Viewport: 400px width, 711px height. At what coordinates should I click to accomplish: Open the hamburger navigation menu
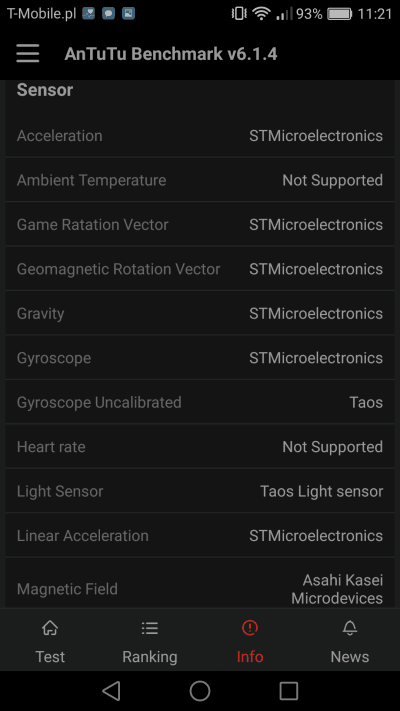28,54
